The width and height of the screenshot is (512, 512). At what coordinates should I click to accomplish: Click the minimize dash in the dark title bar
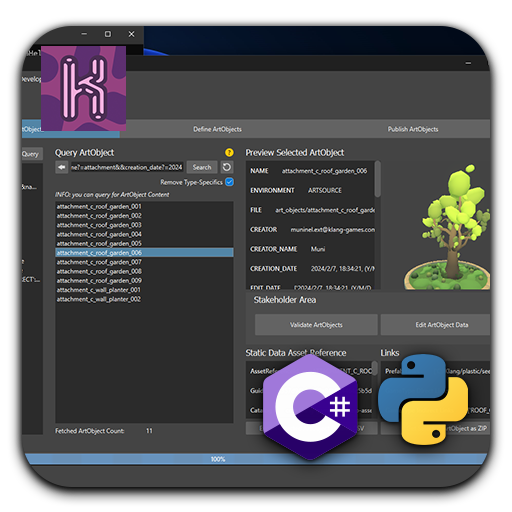tap(468, 63)
